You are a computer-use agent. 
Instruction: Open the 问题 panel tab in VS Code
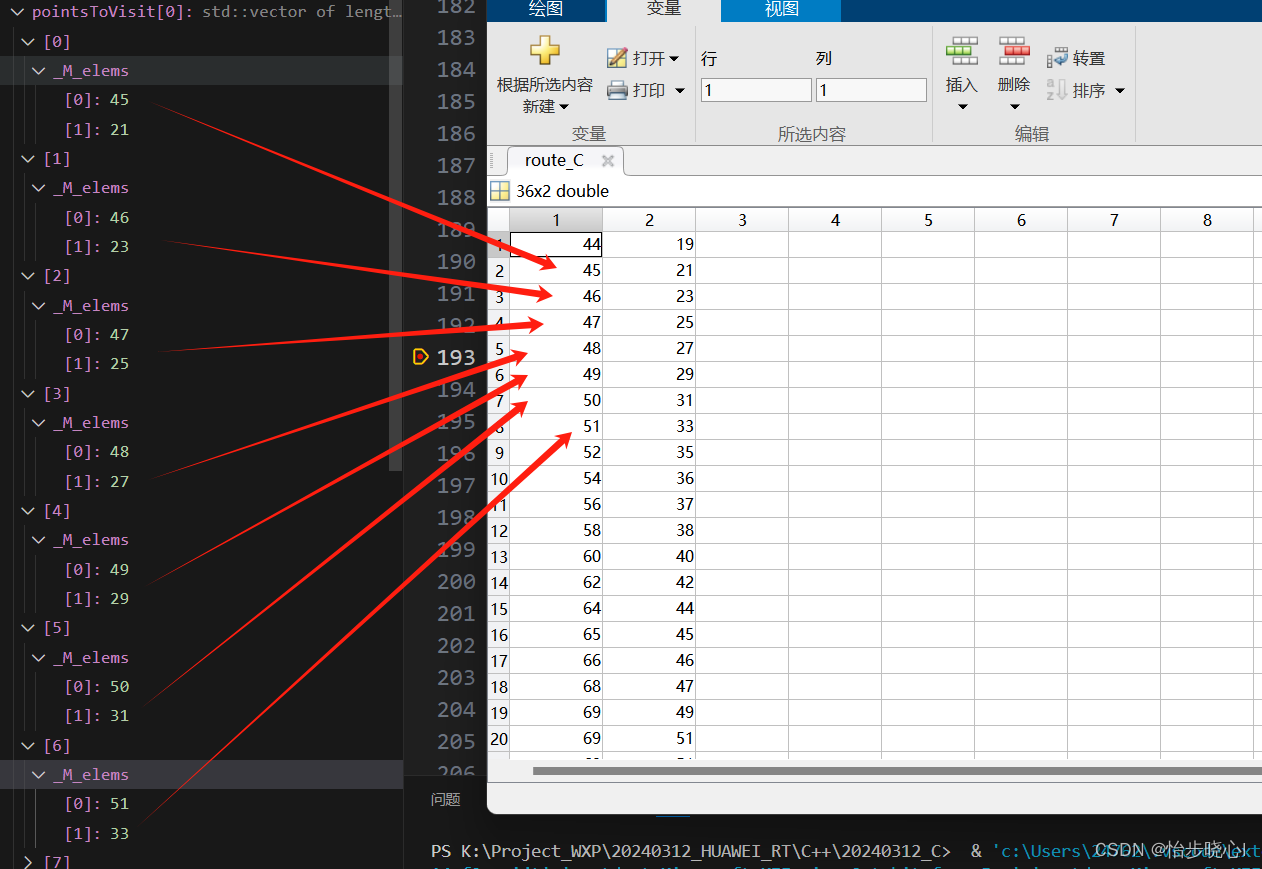click(446, 799)
